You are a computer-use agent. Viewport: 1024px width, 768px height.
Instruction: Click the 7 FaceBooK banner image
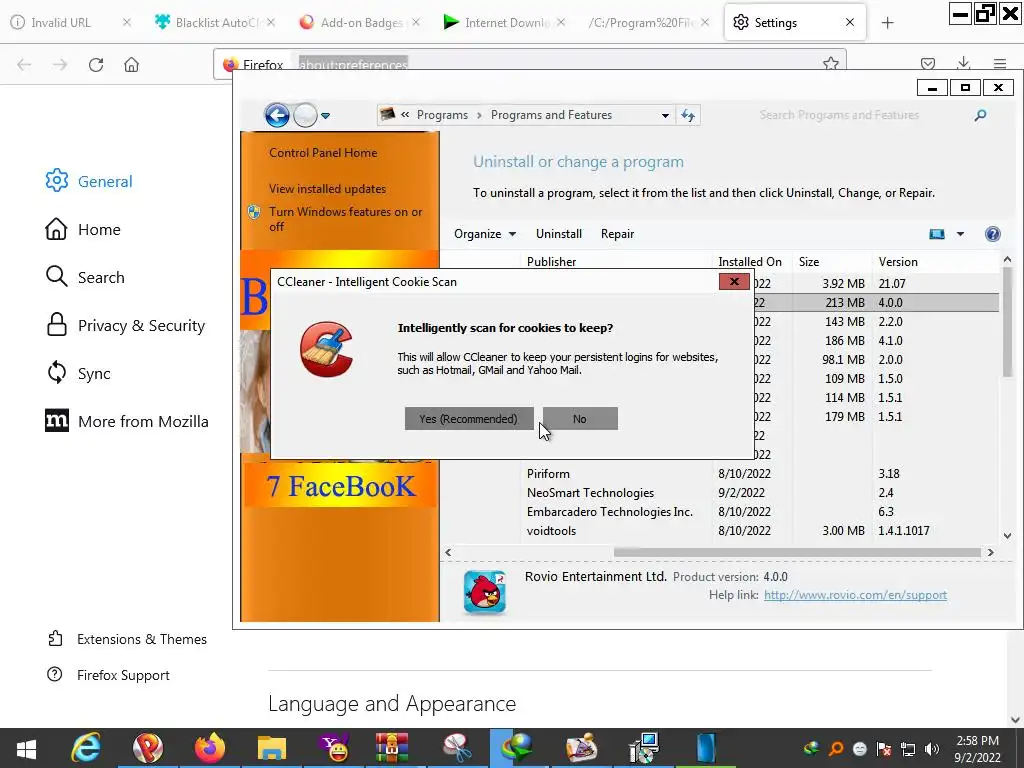[340, 485]
